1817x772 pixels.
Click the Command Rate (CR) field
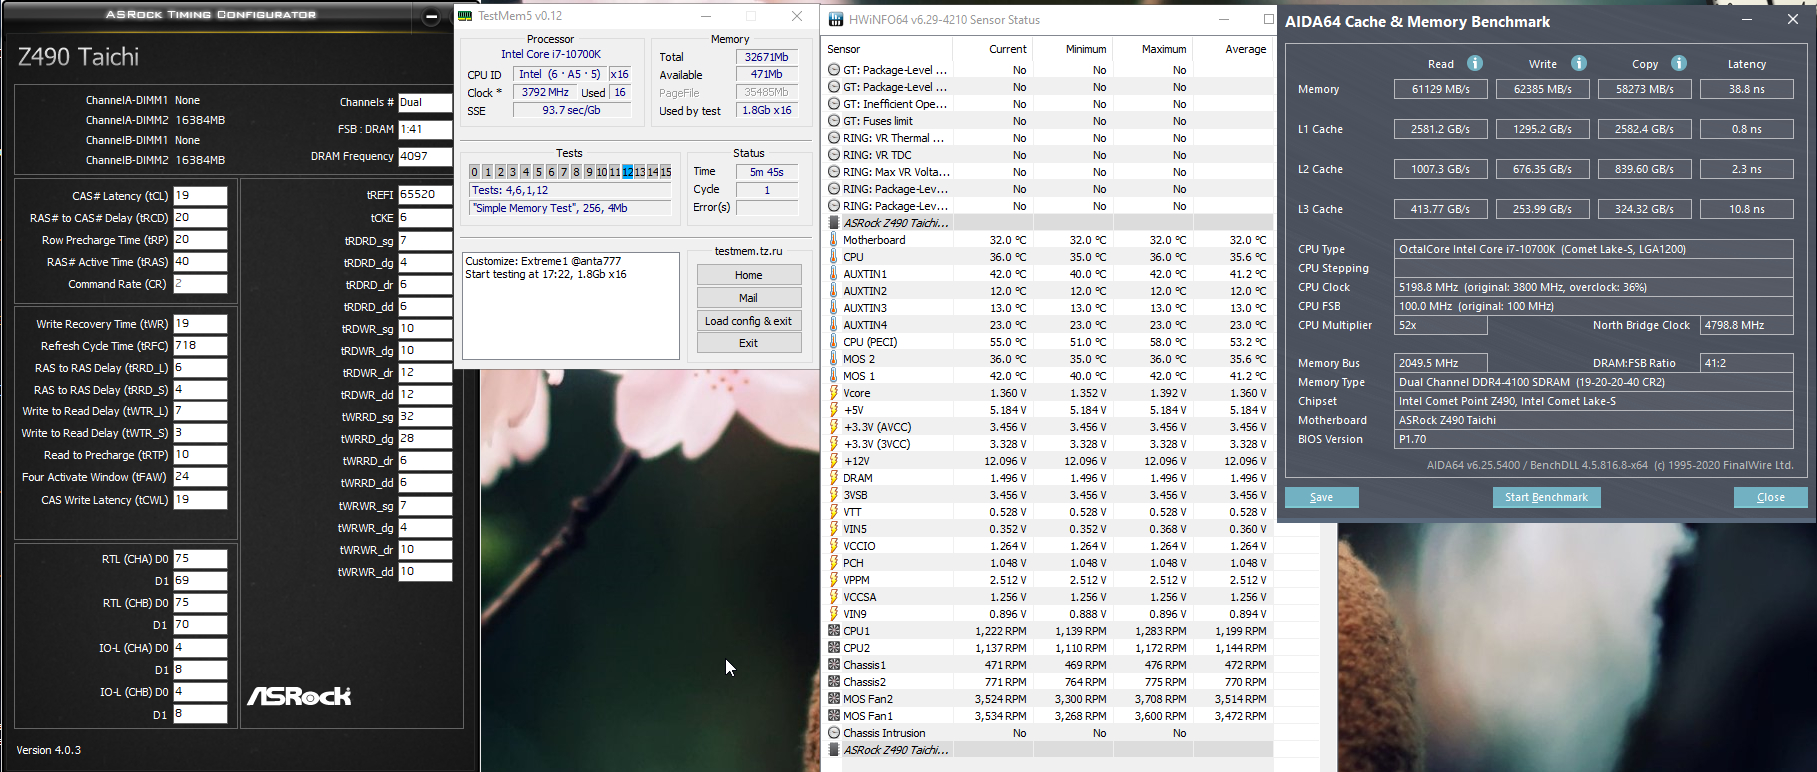tap(200, 284)
